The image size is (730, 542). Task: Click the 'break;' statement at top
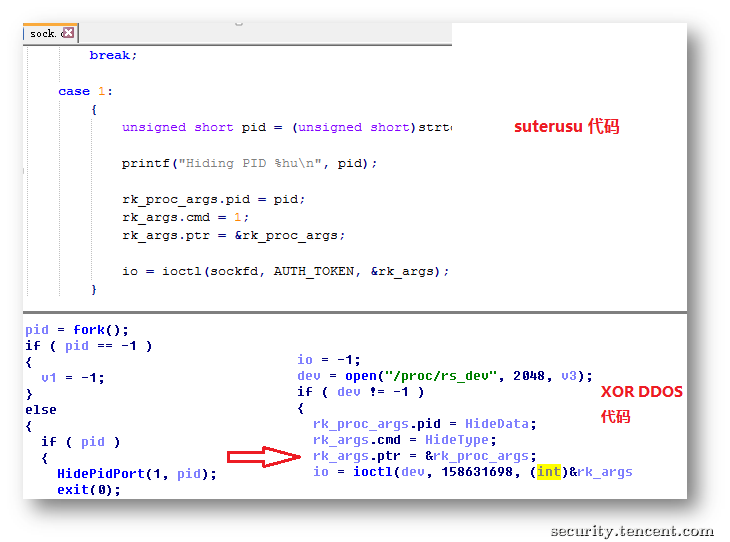click(x=113, y=55)
